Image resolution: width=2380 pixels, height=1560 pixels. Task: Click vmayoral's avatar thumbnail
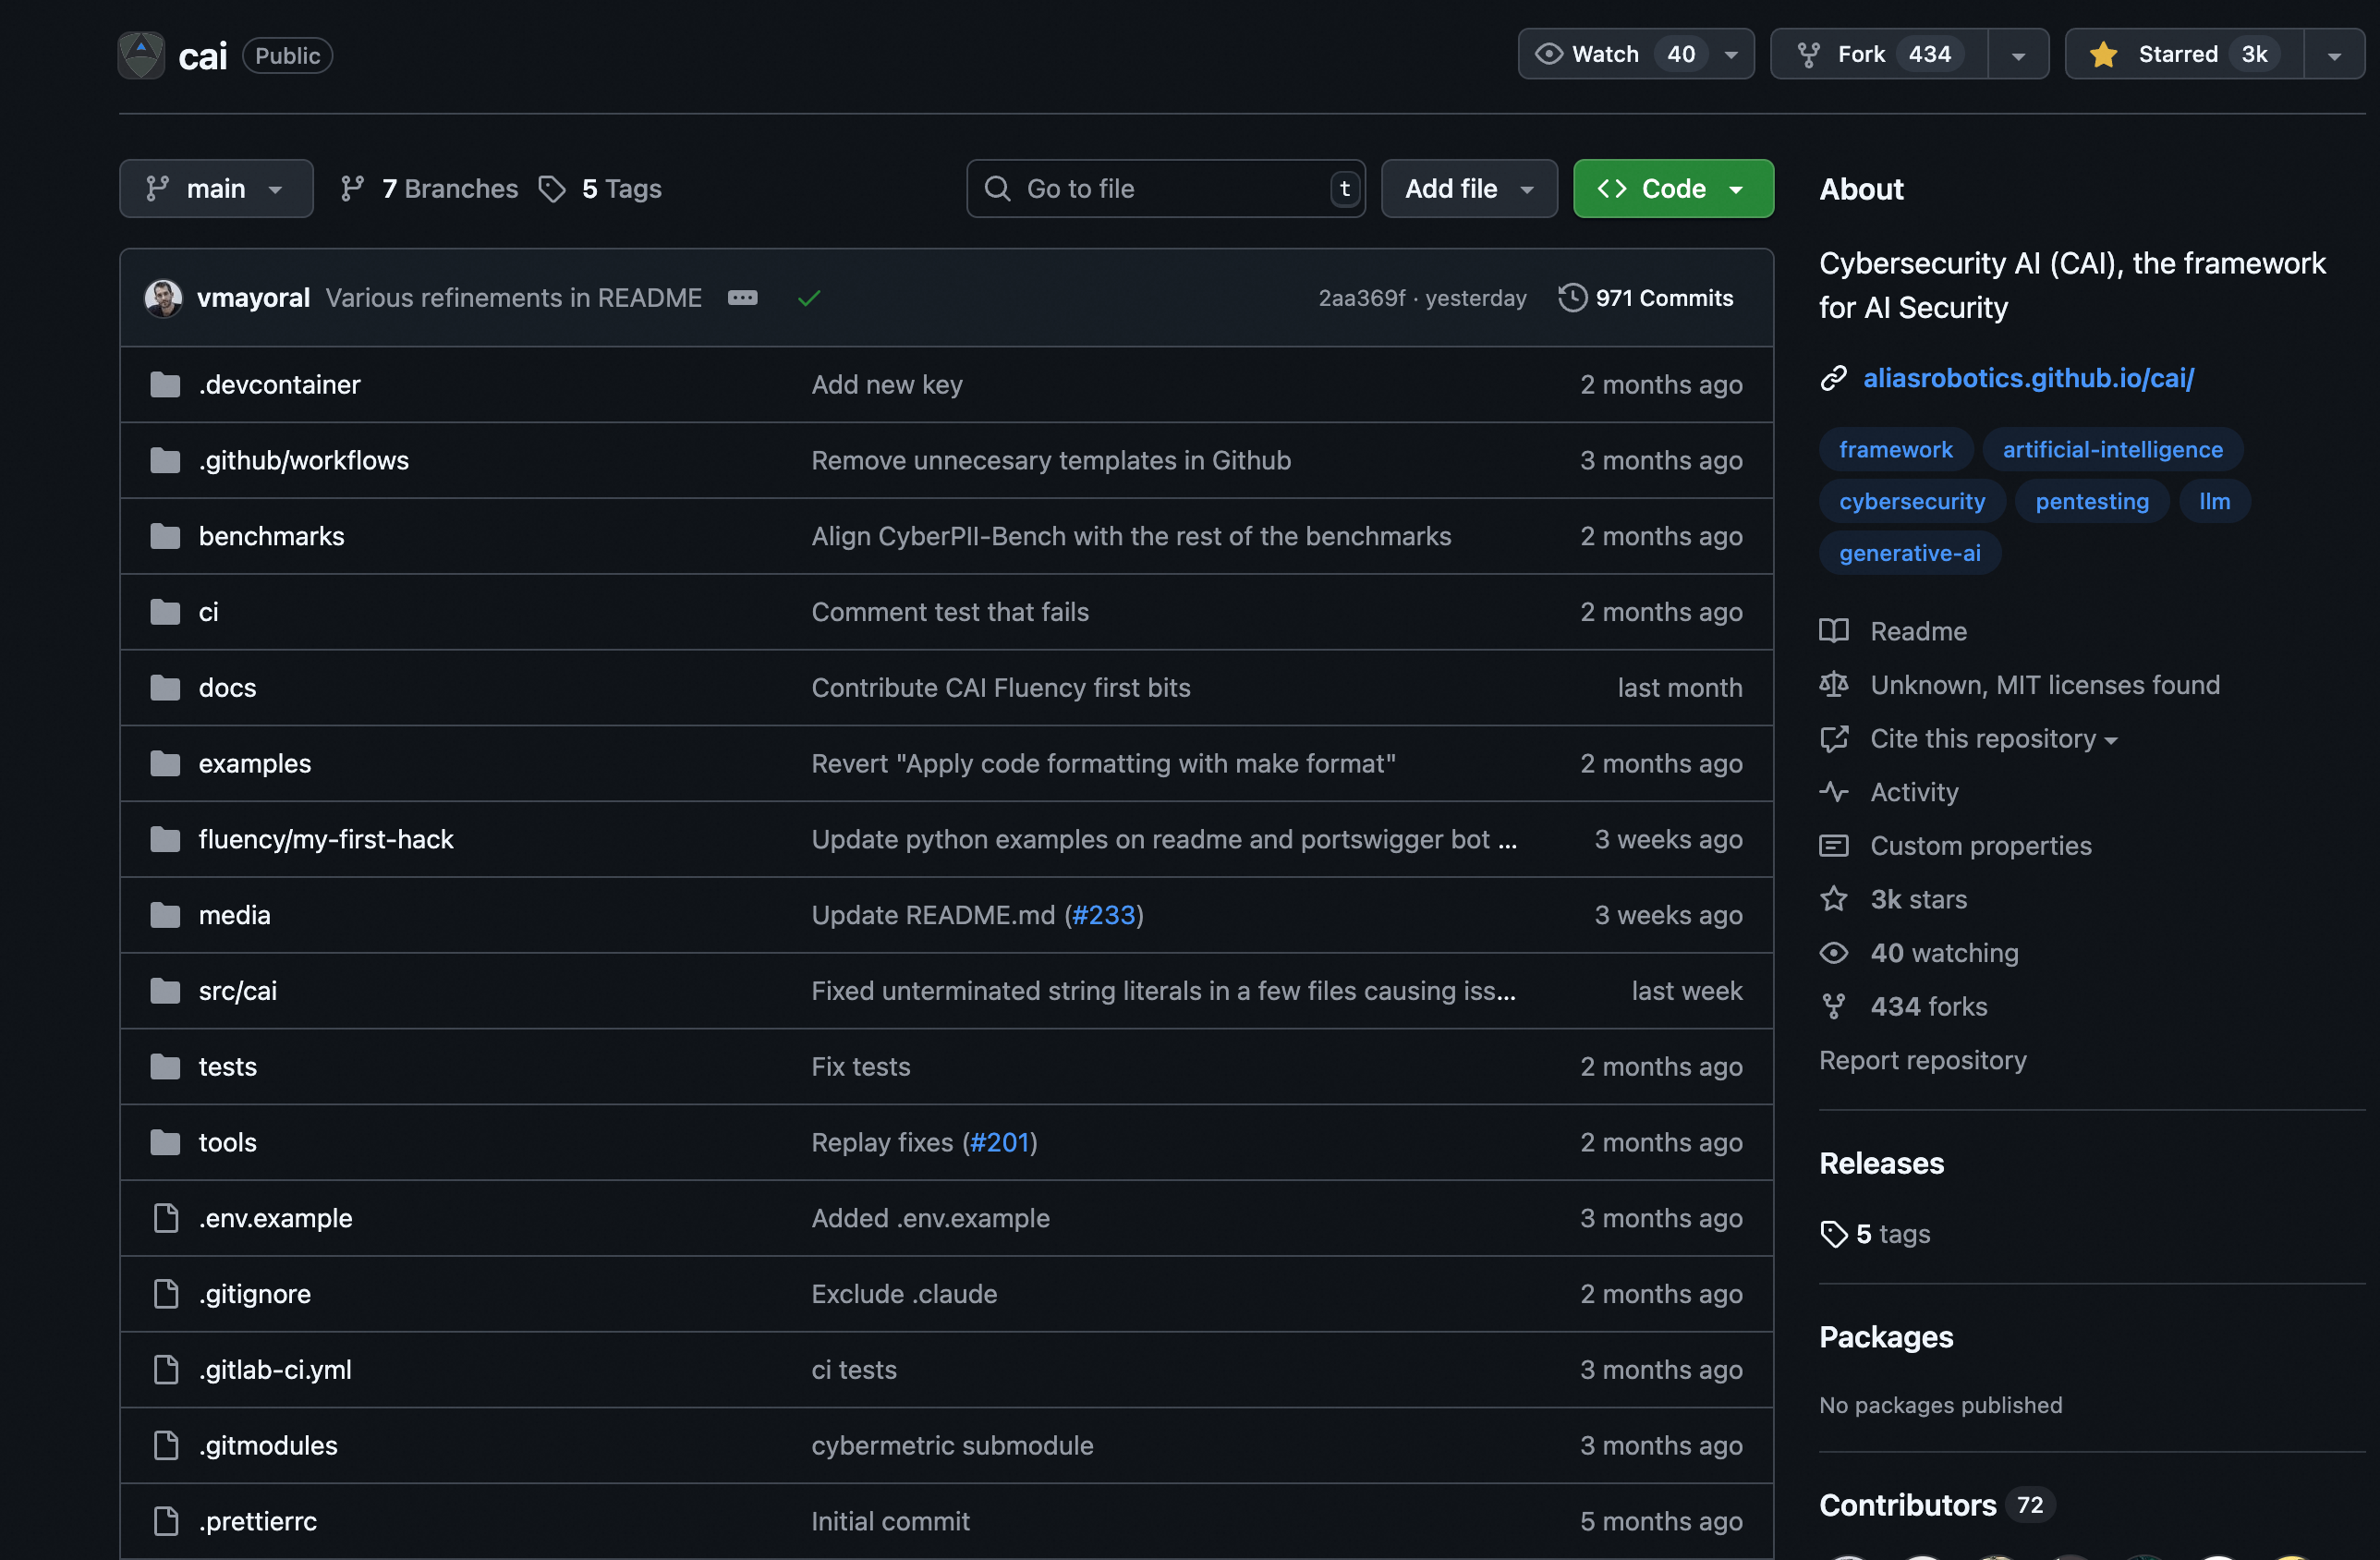pos(163,298)
